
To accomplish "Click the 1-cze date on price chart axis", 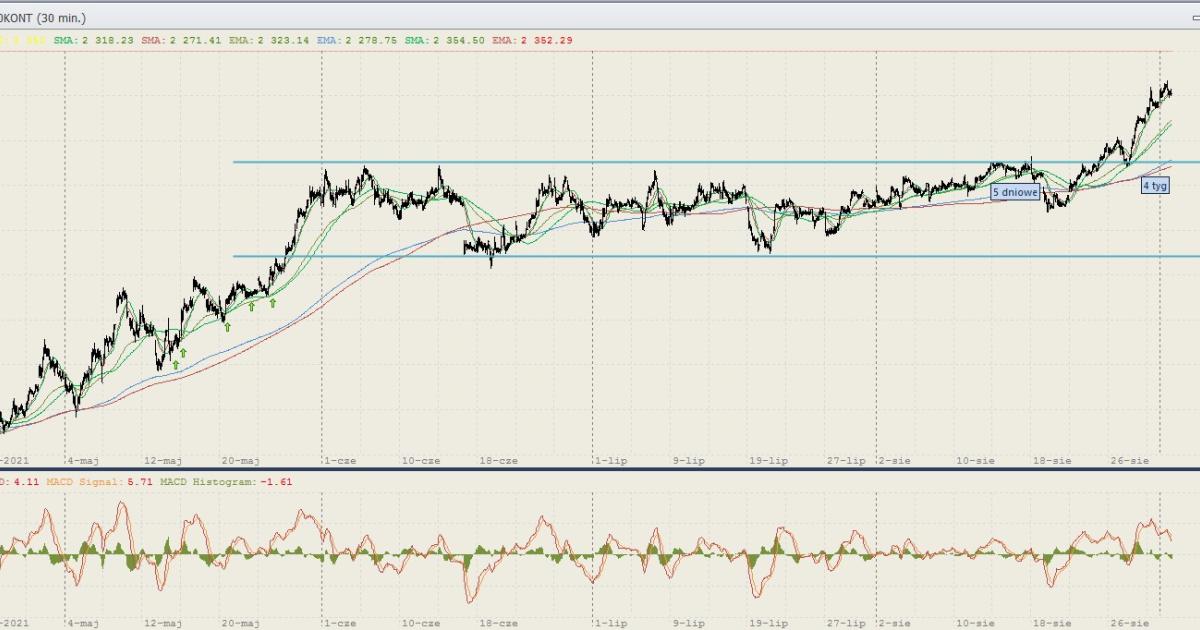I will 339,460.
